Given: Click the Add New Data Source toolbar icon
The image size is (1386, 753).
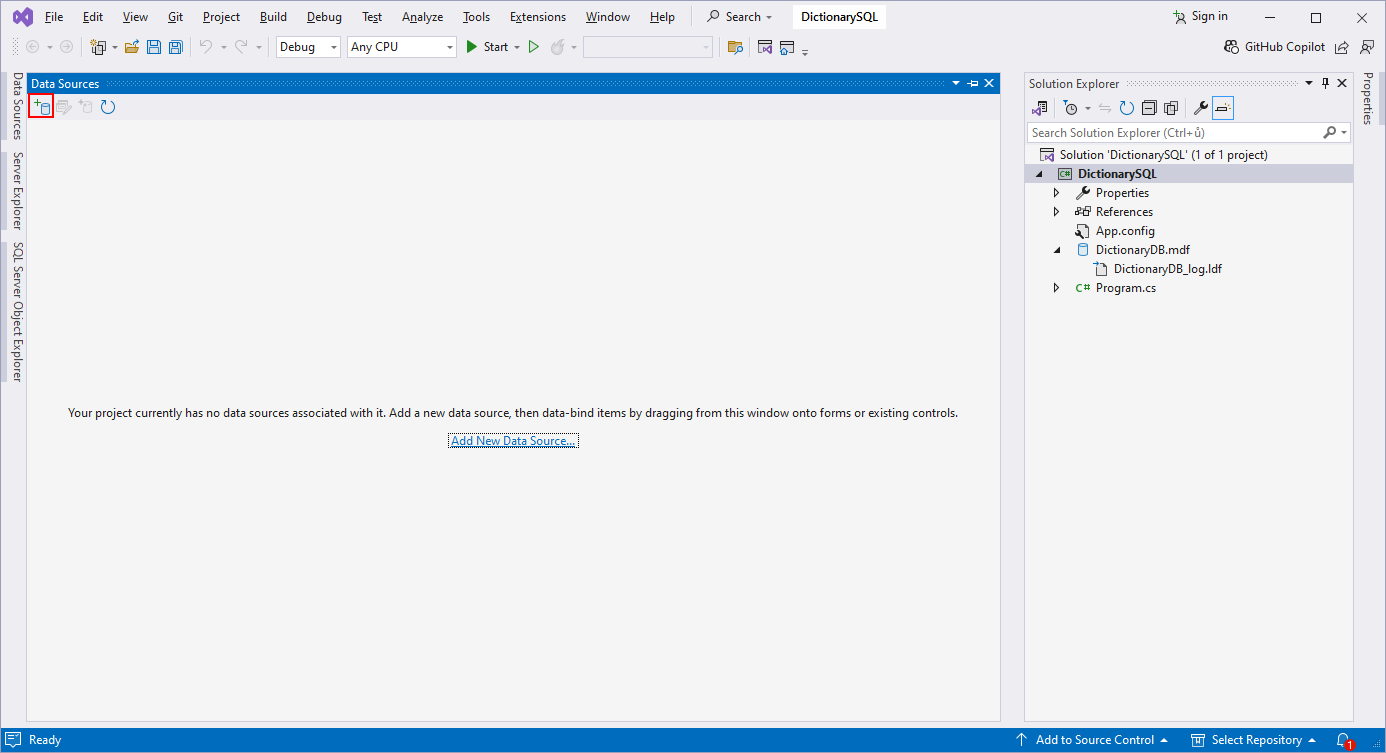Looking at the screenshot, I should tap(41, 107).
